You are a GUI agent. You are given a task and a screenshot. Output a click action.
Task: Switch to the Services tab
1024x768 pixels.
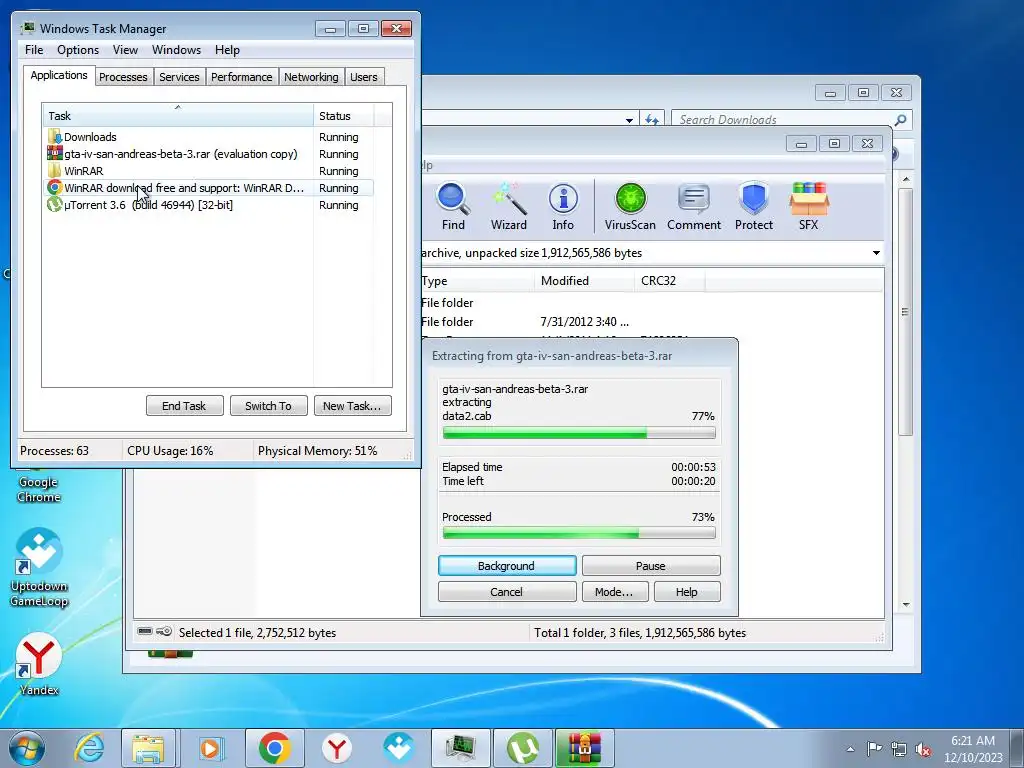179,77
